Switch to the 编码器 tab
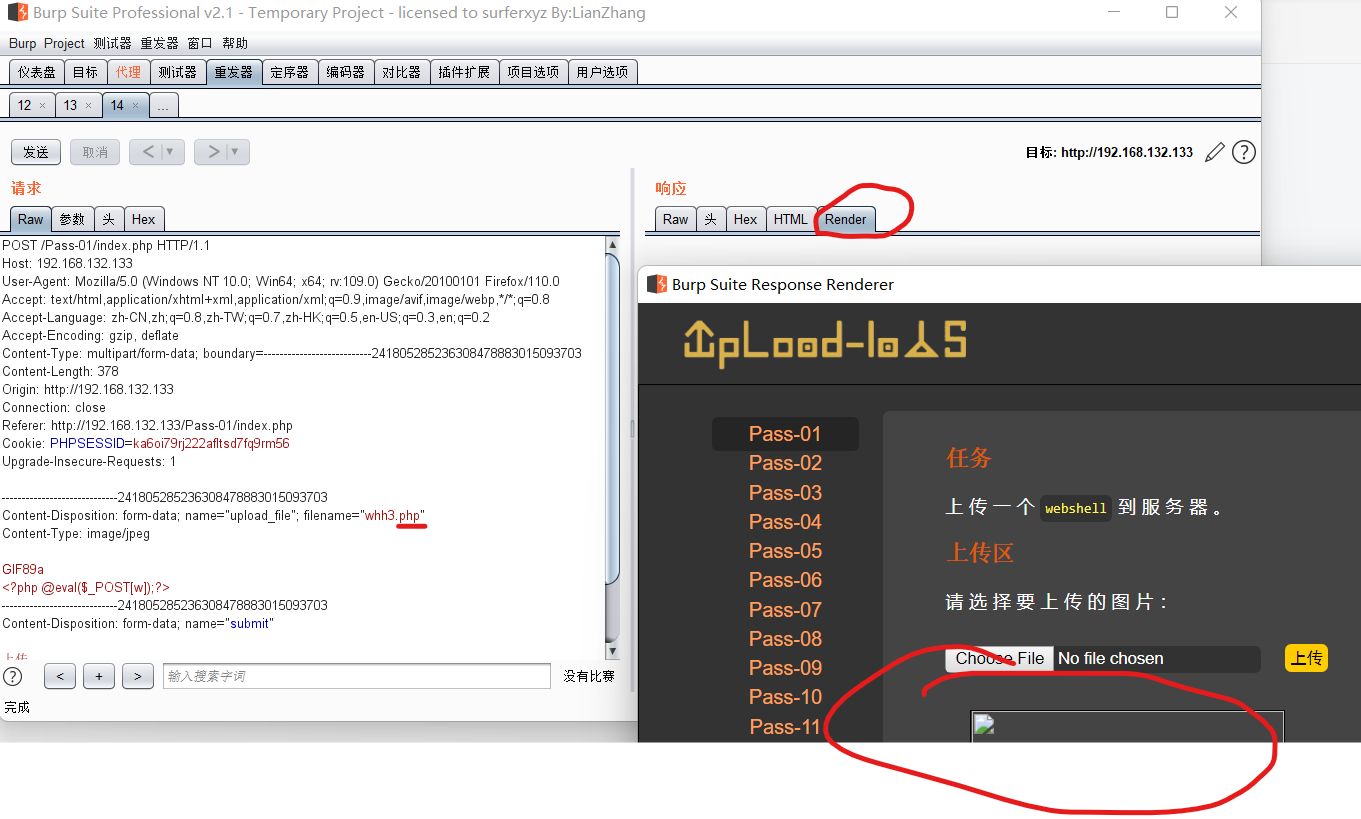1361x819 pixels. coord(346,72)
